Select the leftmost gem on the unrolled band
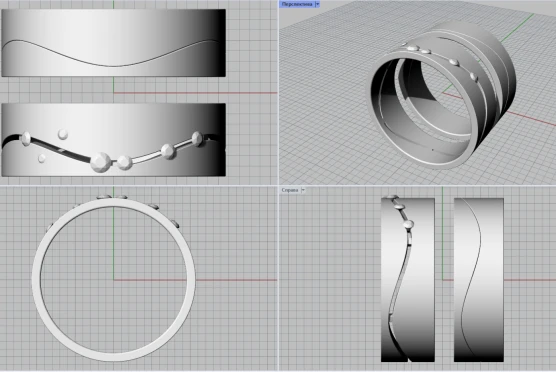Image resolution: width=556 pixels, height=372 pixels. [26, 138]
